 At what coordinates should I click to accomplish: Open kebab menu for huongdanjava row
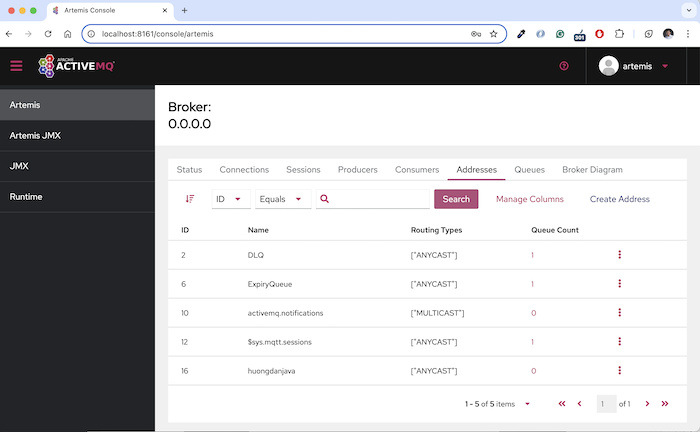pos(619,370)
